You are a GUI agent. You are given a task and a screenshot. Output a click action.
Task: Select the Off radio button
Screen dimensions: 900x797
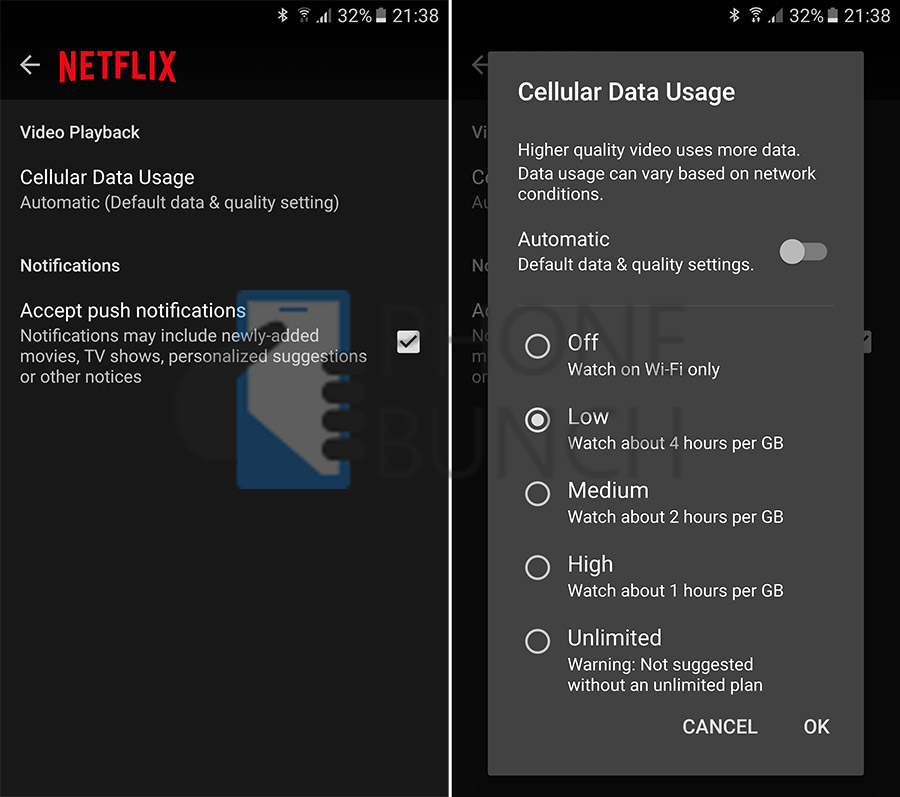coord(538,346)
